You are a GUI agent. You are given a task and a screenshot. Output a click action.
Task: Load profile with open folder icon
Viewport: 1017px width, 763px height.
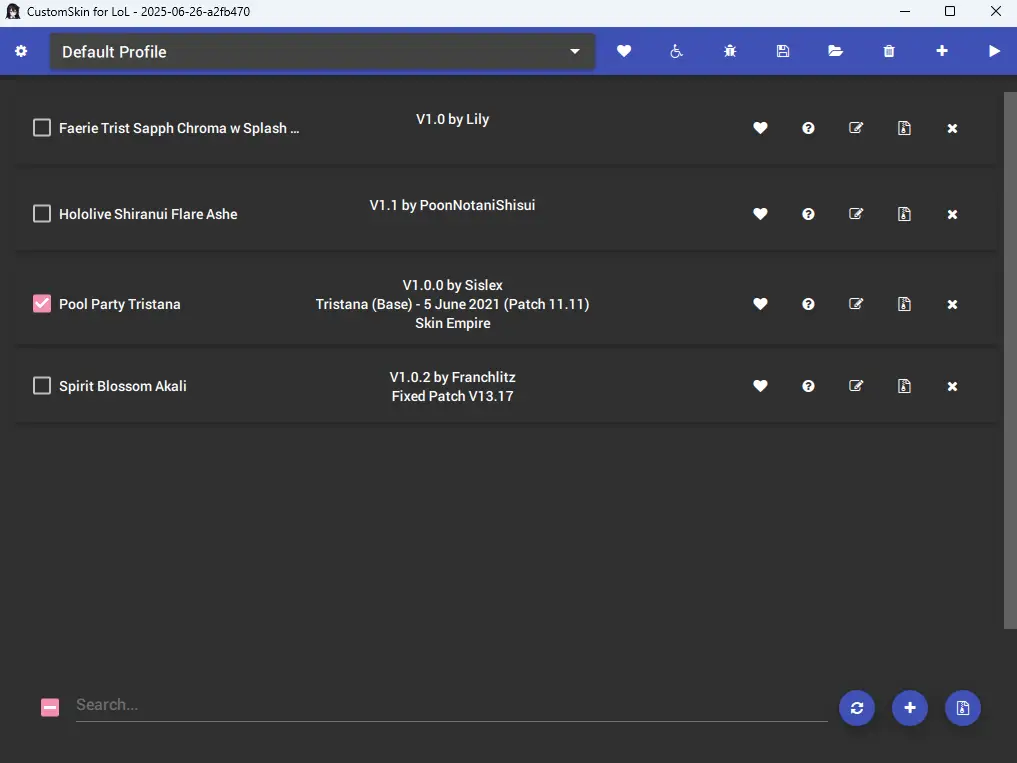[835, 51]
